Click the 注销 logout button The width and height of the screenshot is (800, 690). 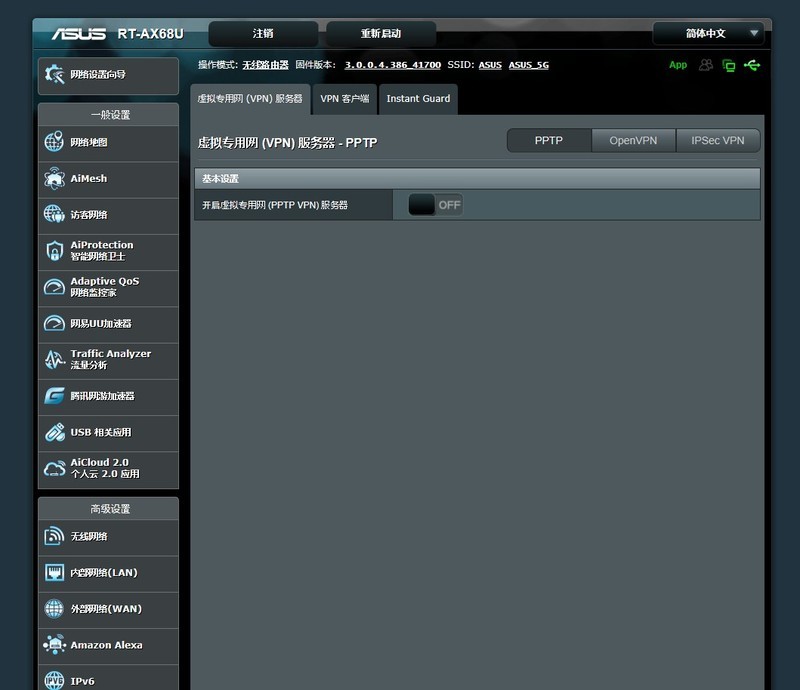(x=263, y=34)
